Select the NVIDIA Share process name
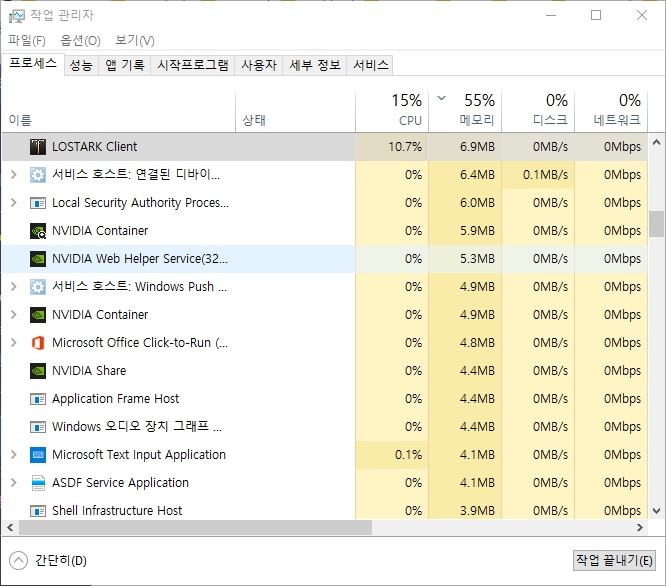The image size is (666, 586). [89, 371]
